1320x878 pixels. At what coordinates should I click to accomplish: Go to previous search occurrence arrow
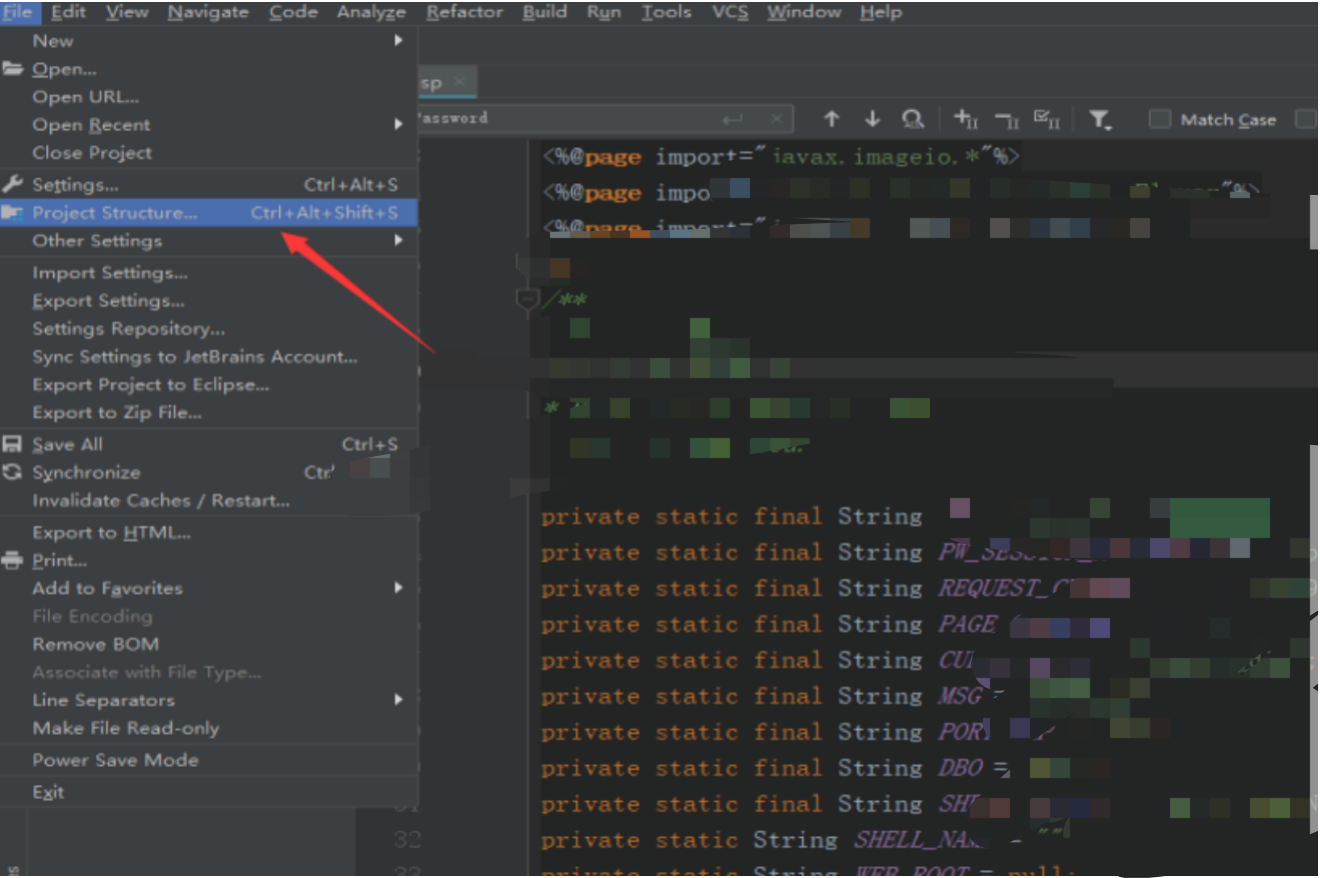click(831, 119)
